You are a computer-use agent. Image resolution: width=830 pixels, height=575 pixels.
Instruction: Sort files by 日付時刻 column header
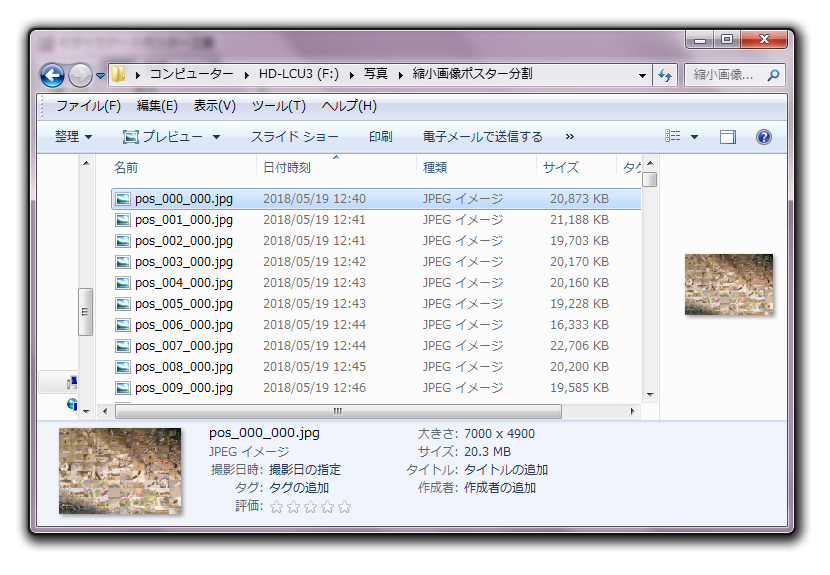(286, 168)
